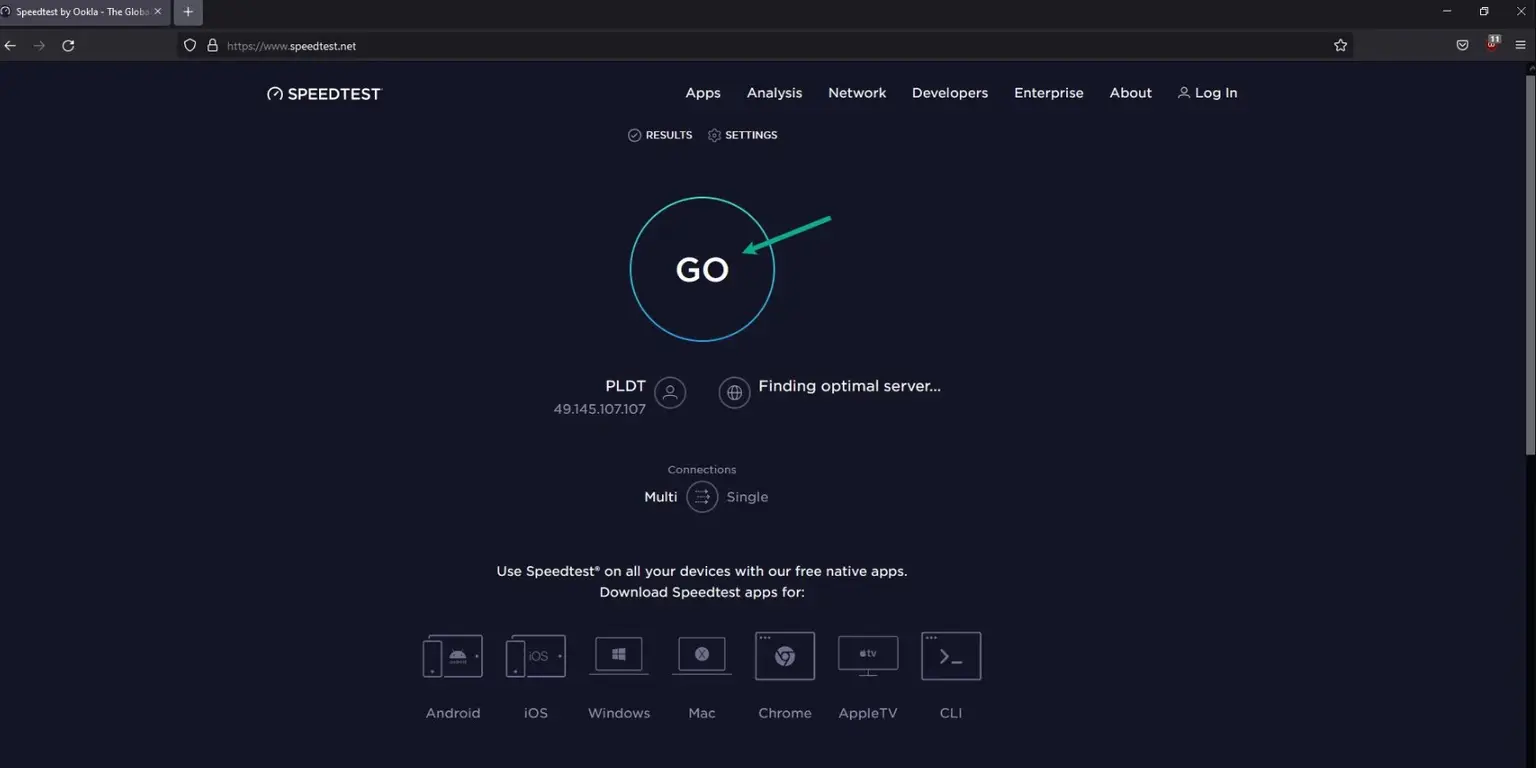
Task: Click the Finding optimal server text
Action: tap(849, 386)
